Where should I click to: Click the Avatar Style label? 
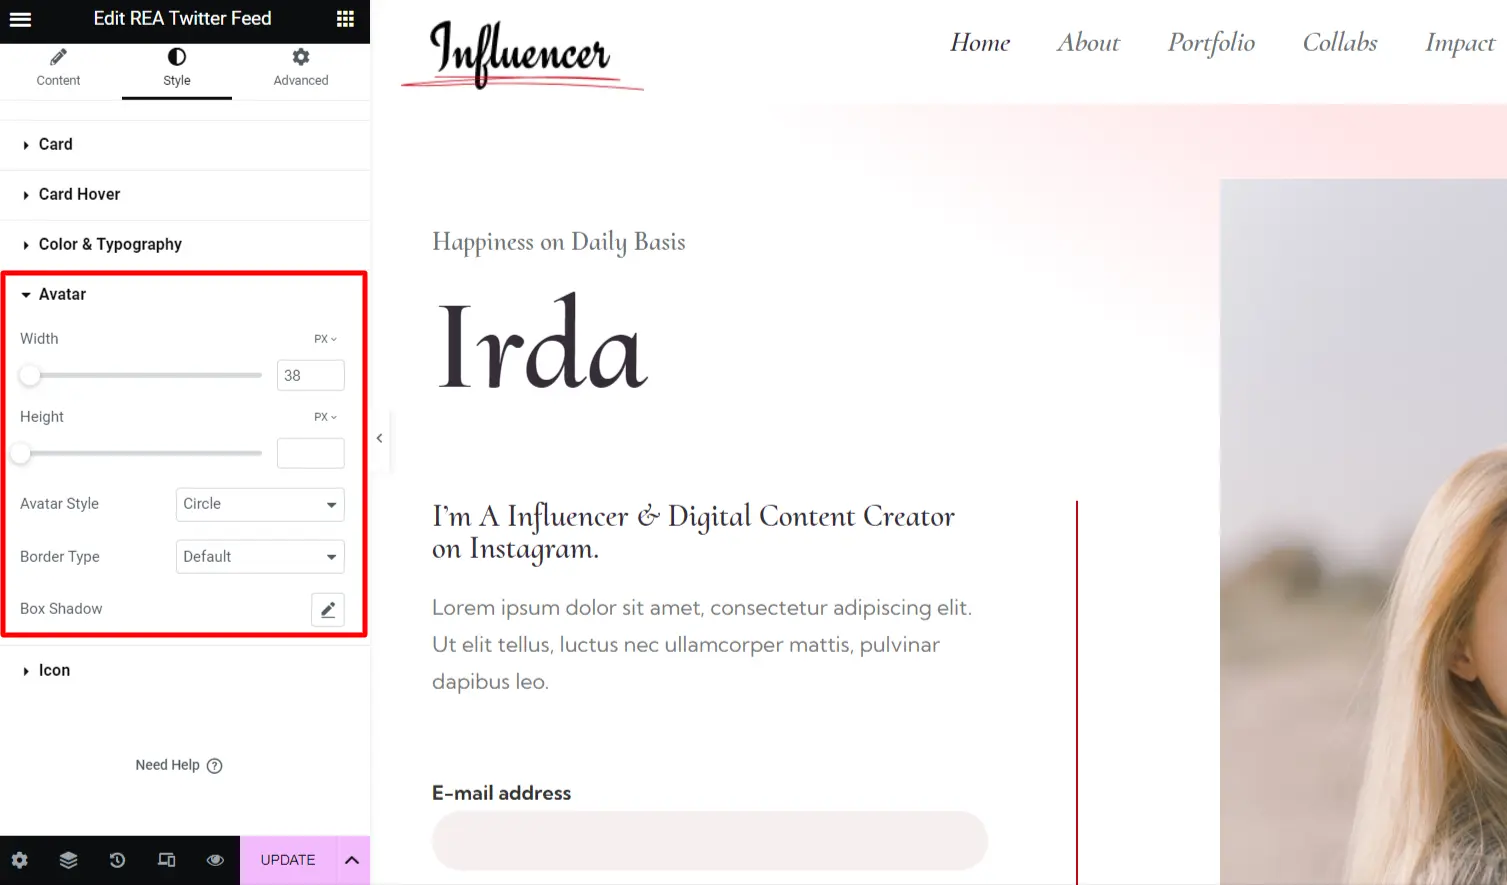pyautogui.click(x=59, y=504)
